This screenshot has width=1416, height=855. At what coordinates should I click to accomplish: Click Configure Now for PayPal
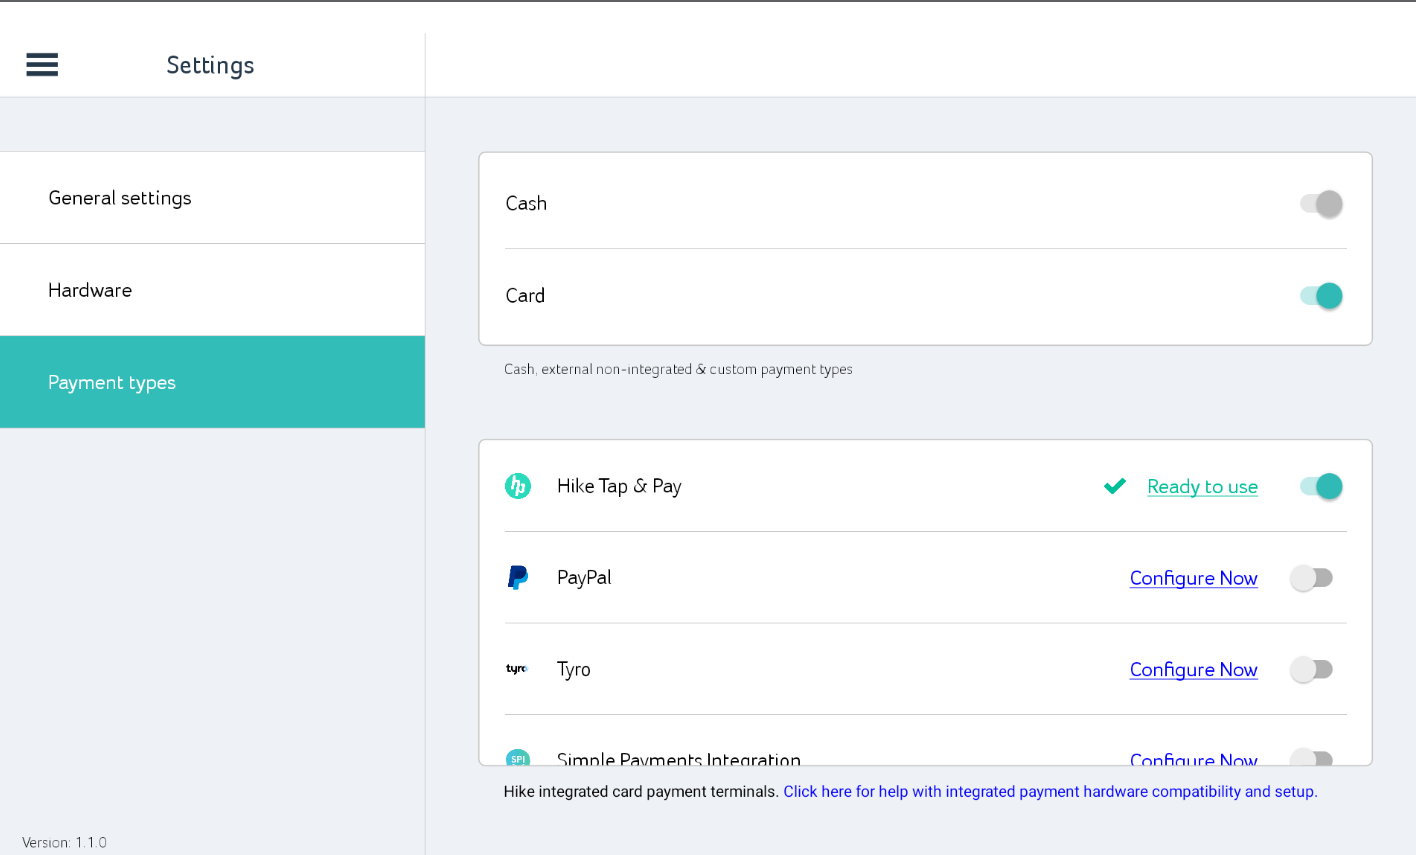(1193, 578)
